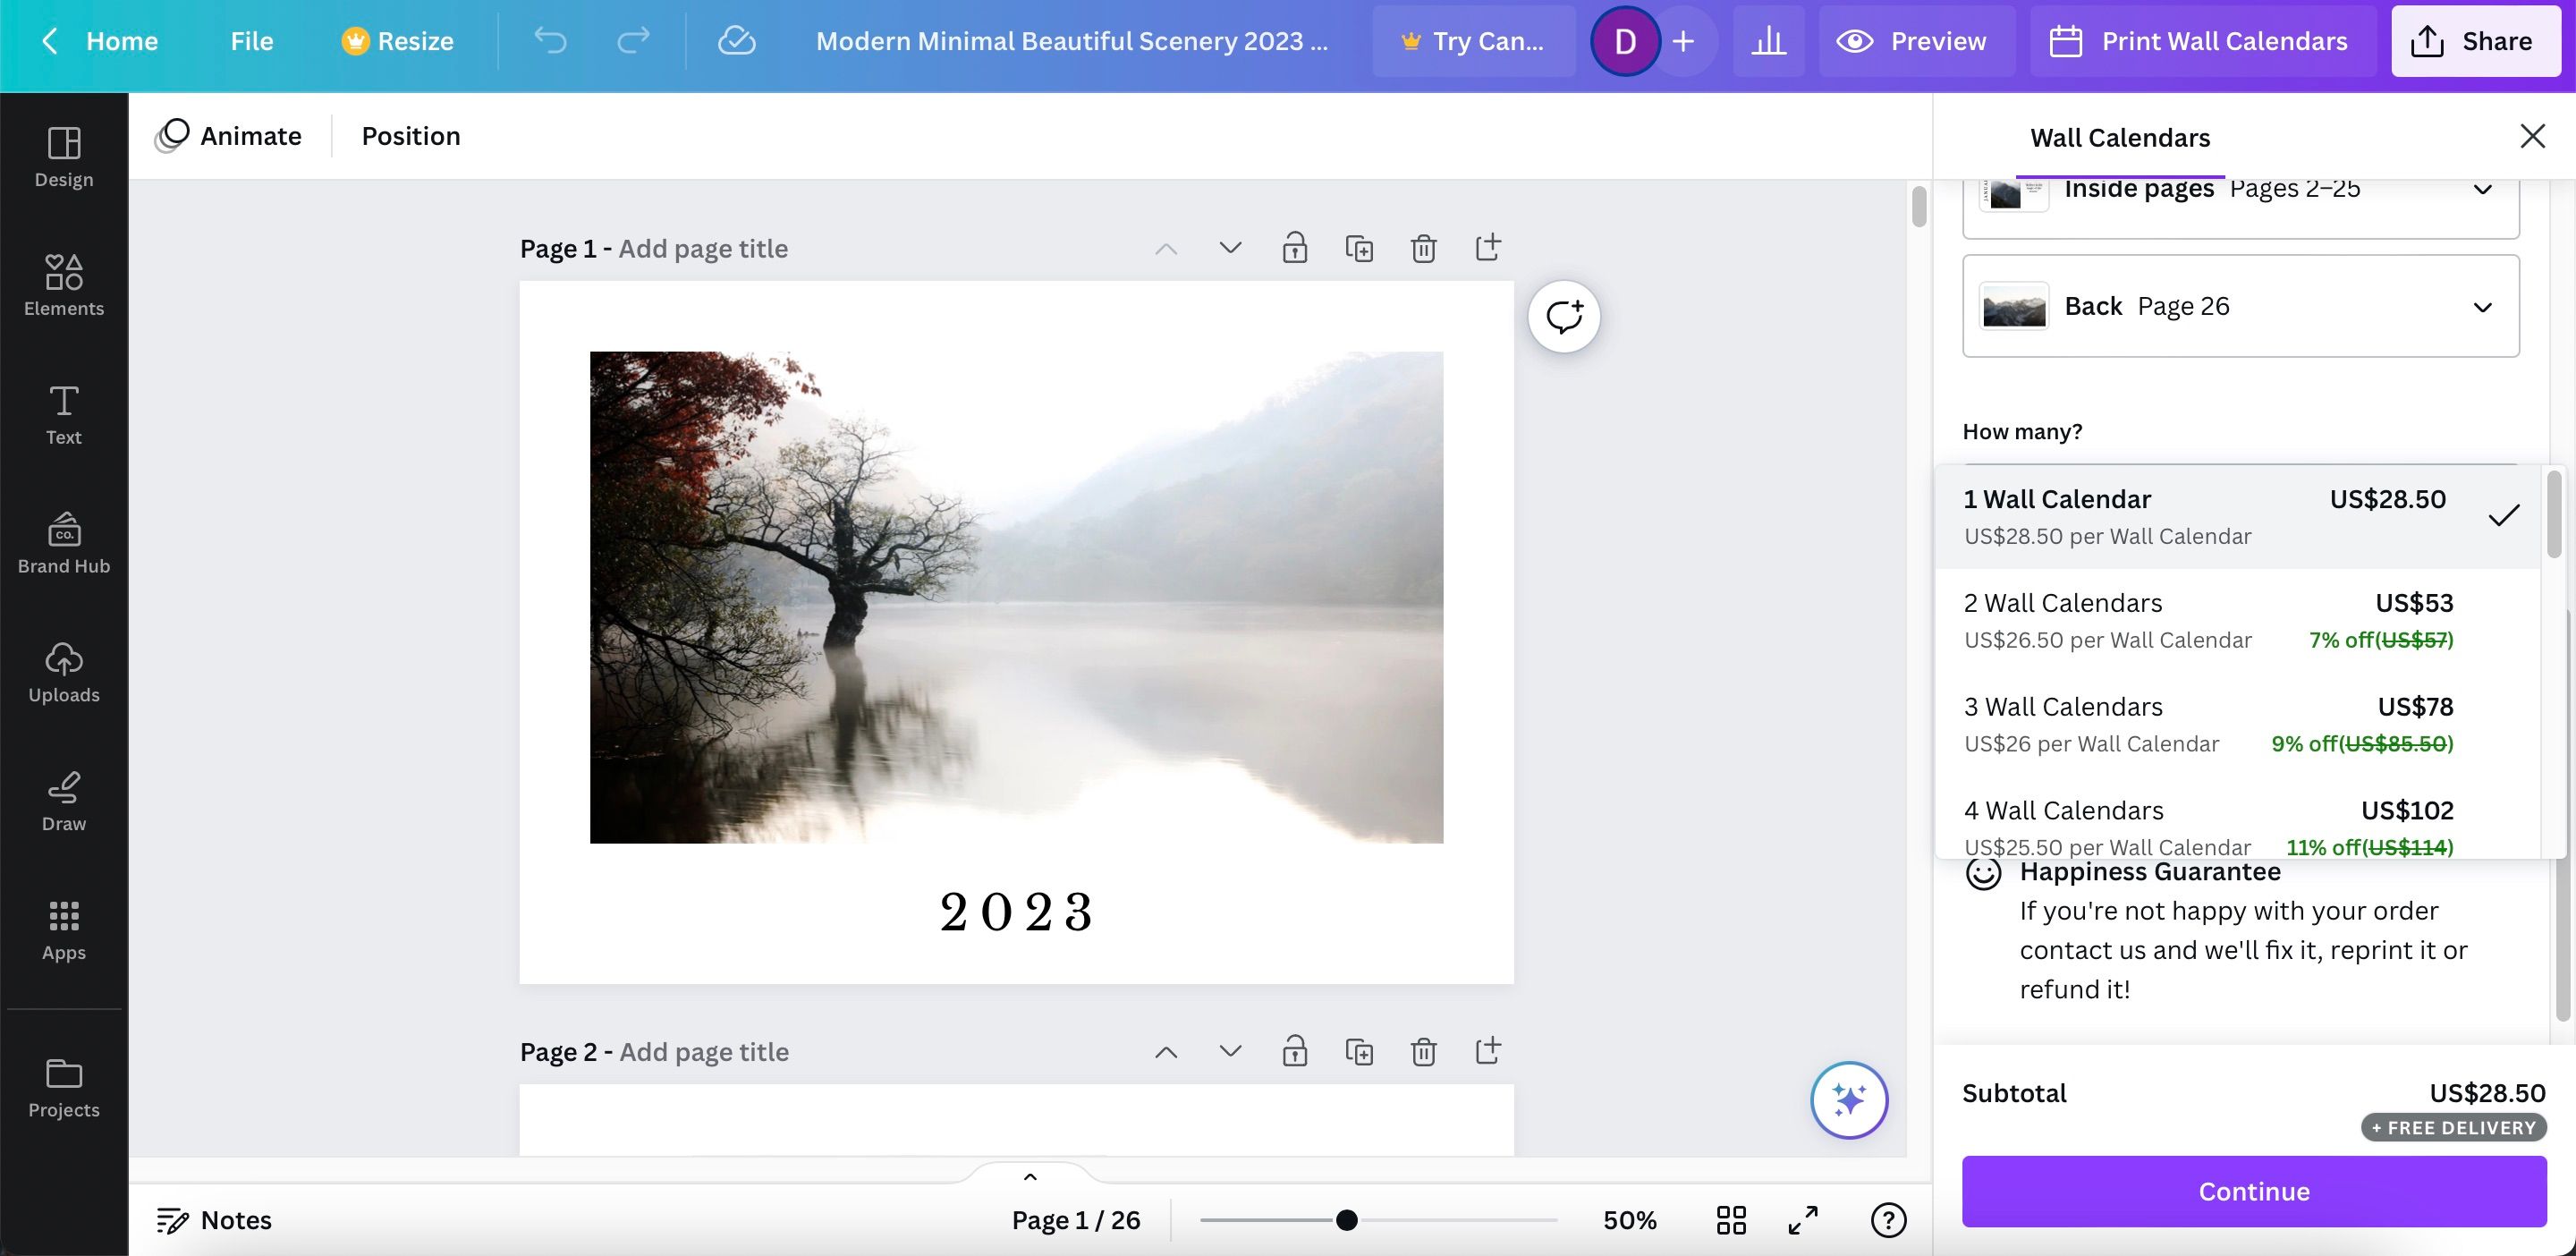This screenshot has height=1256, width=2576.
Task: Open the Elements panel in sidebar
Action: pyautogui.click(x=64, y=285)
